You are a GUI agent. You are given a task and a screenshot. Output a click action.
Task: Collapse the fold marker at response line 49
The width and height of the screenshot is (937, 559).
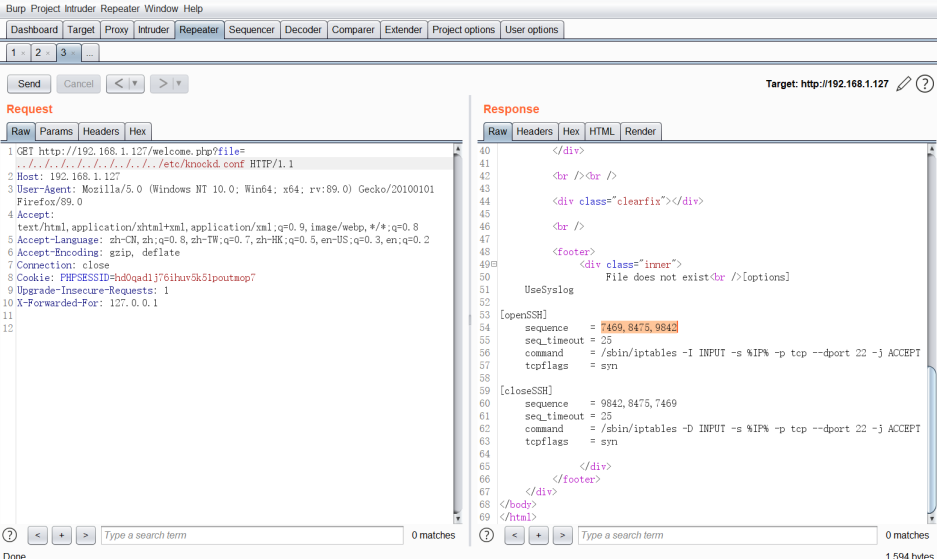point(494,264)
